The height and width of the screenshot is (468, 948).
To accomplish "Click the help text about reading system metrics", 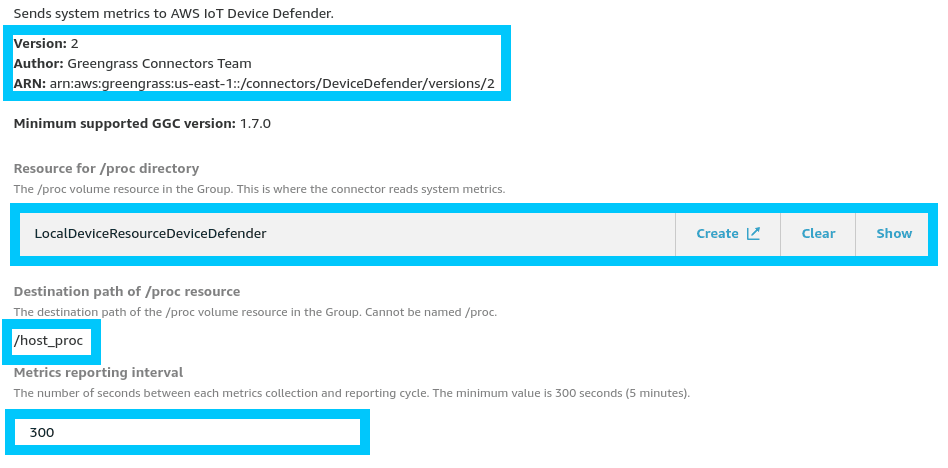I will coord(259,189).
